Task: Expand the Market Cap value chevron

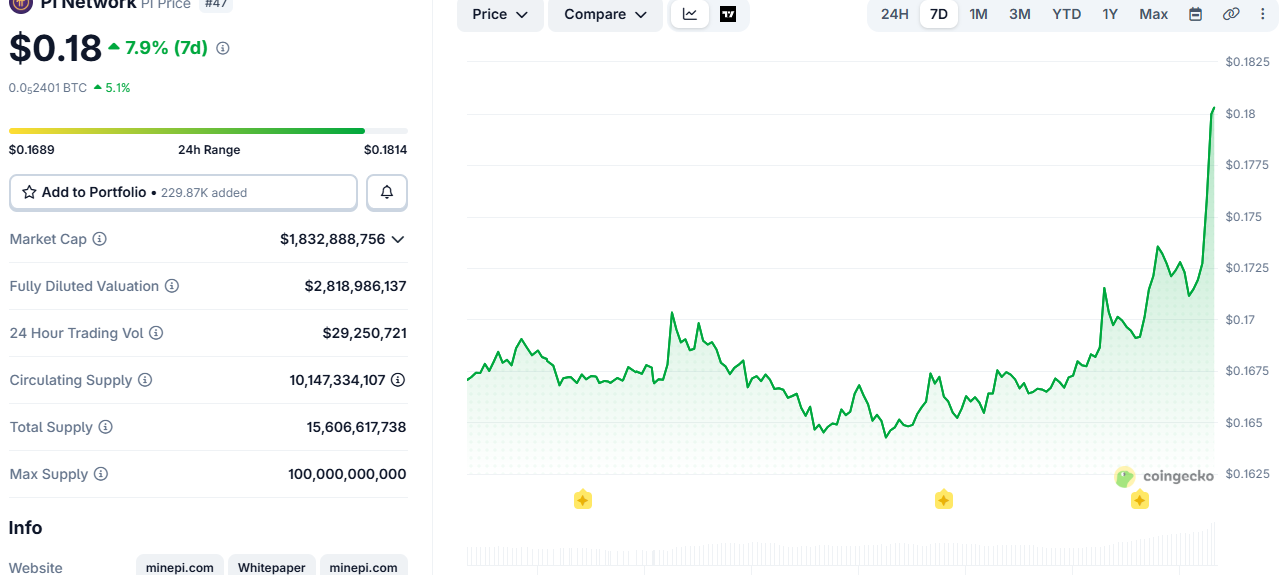Action: coord(398,239)
